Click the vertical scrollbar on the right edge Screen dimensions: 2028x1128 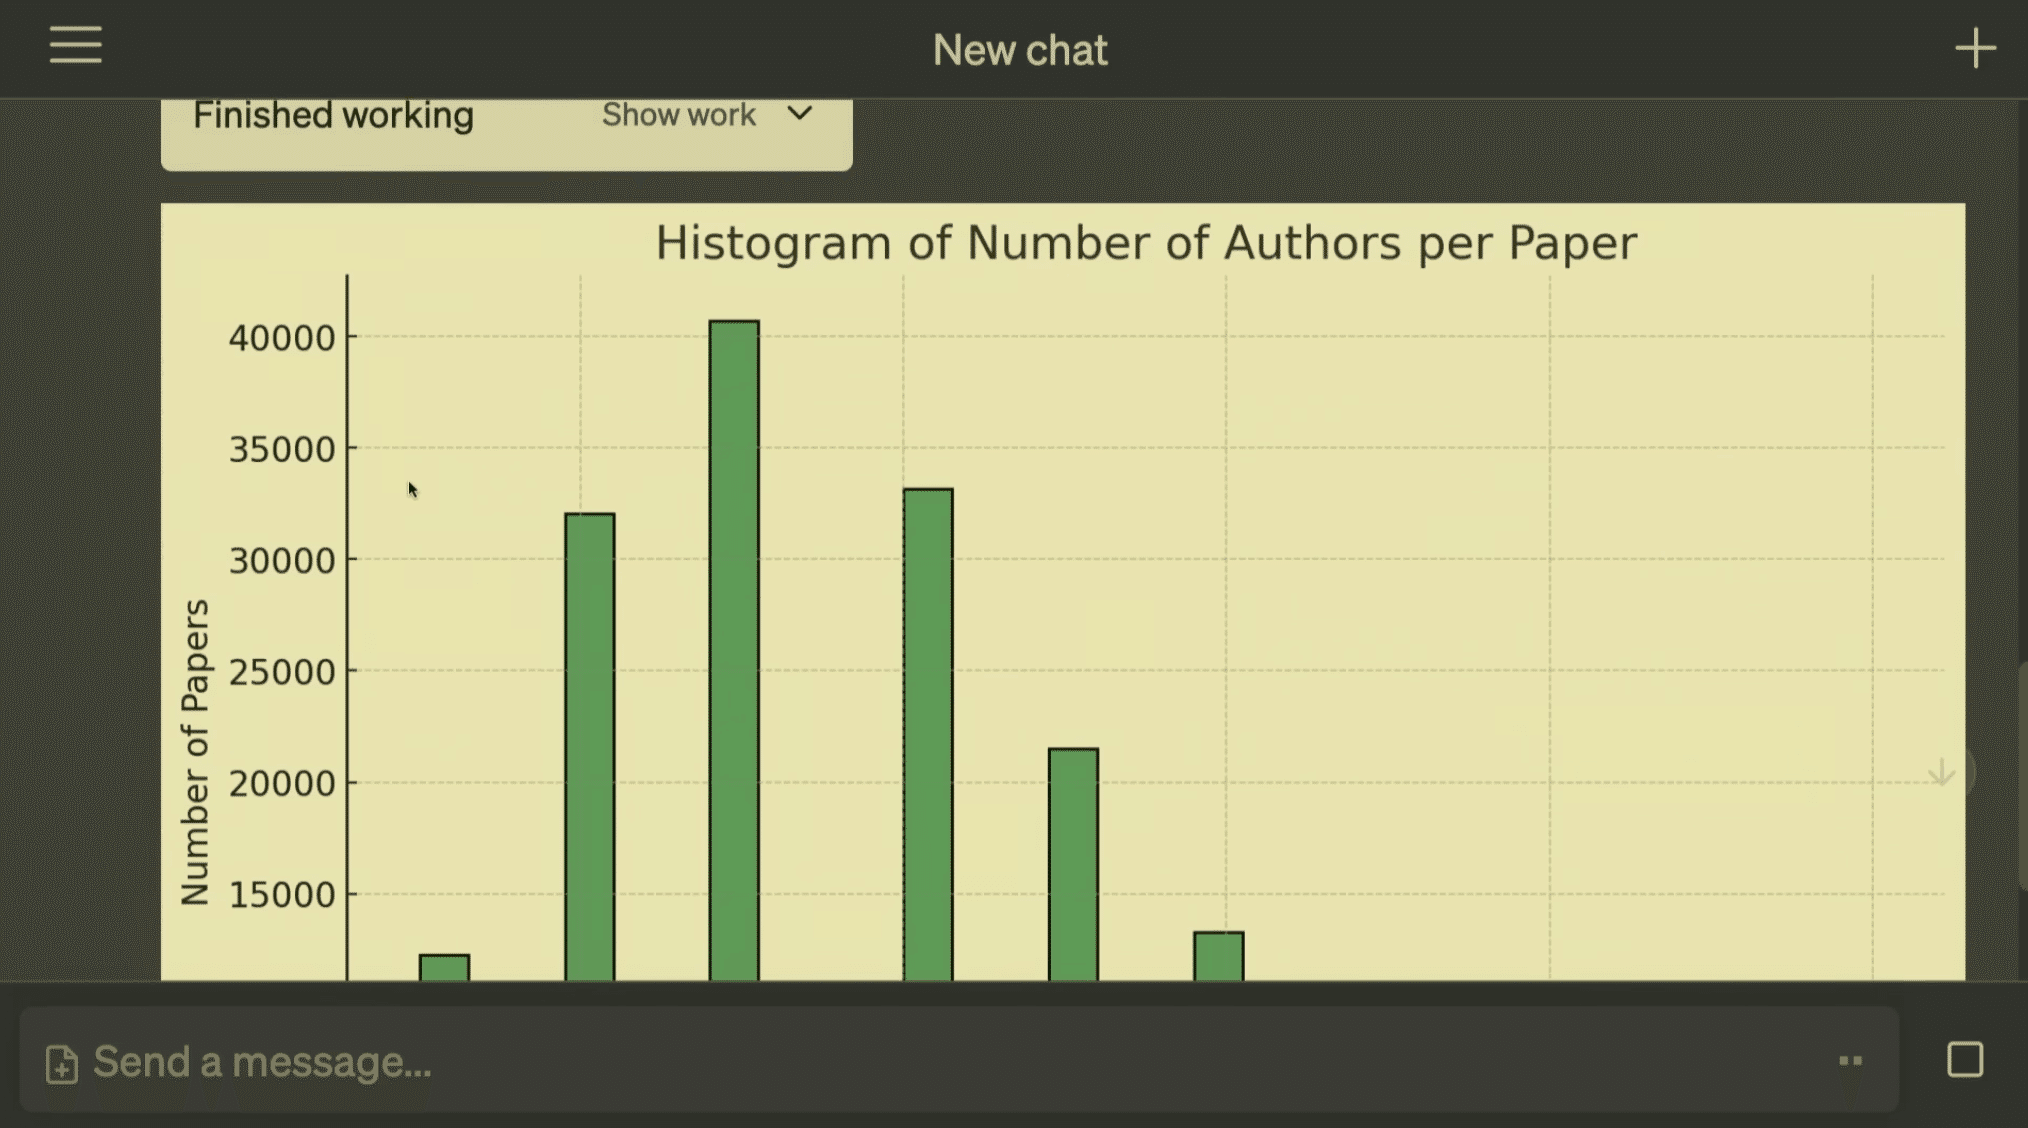click(2021, 775)
